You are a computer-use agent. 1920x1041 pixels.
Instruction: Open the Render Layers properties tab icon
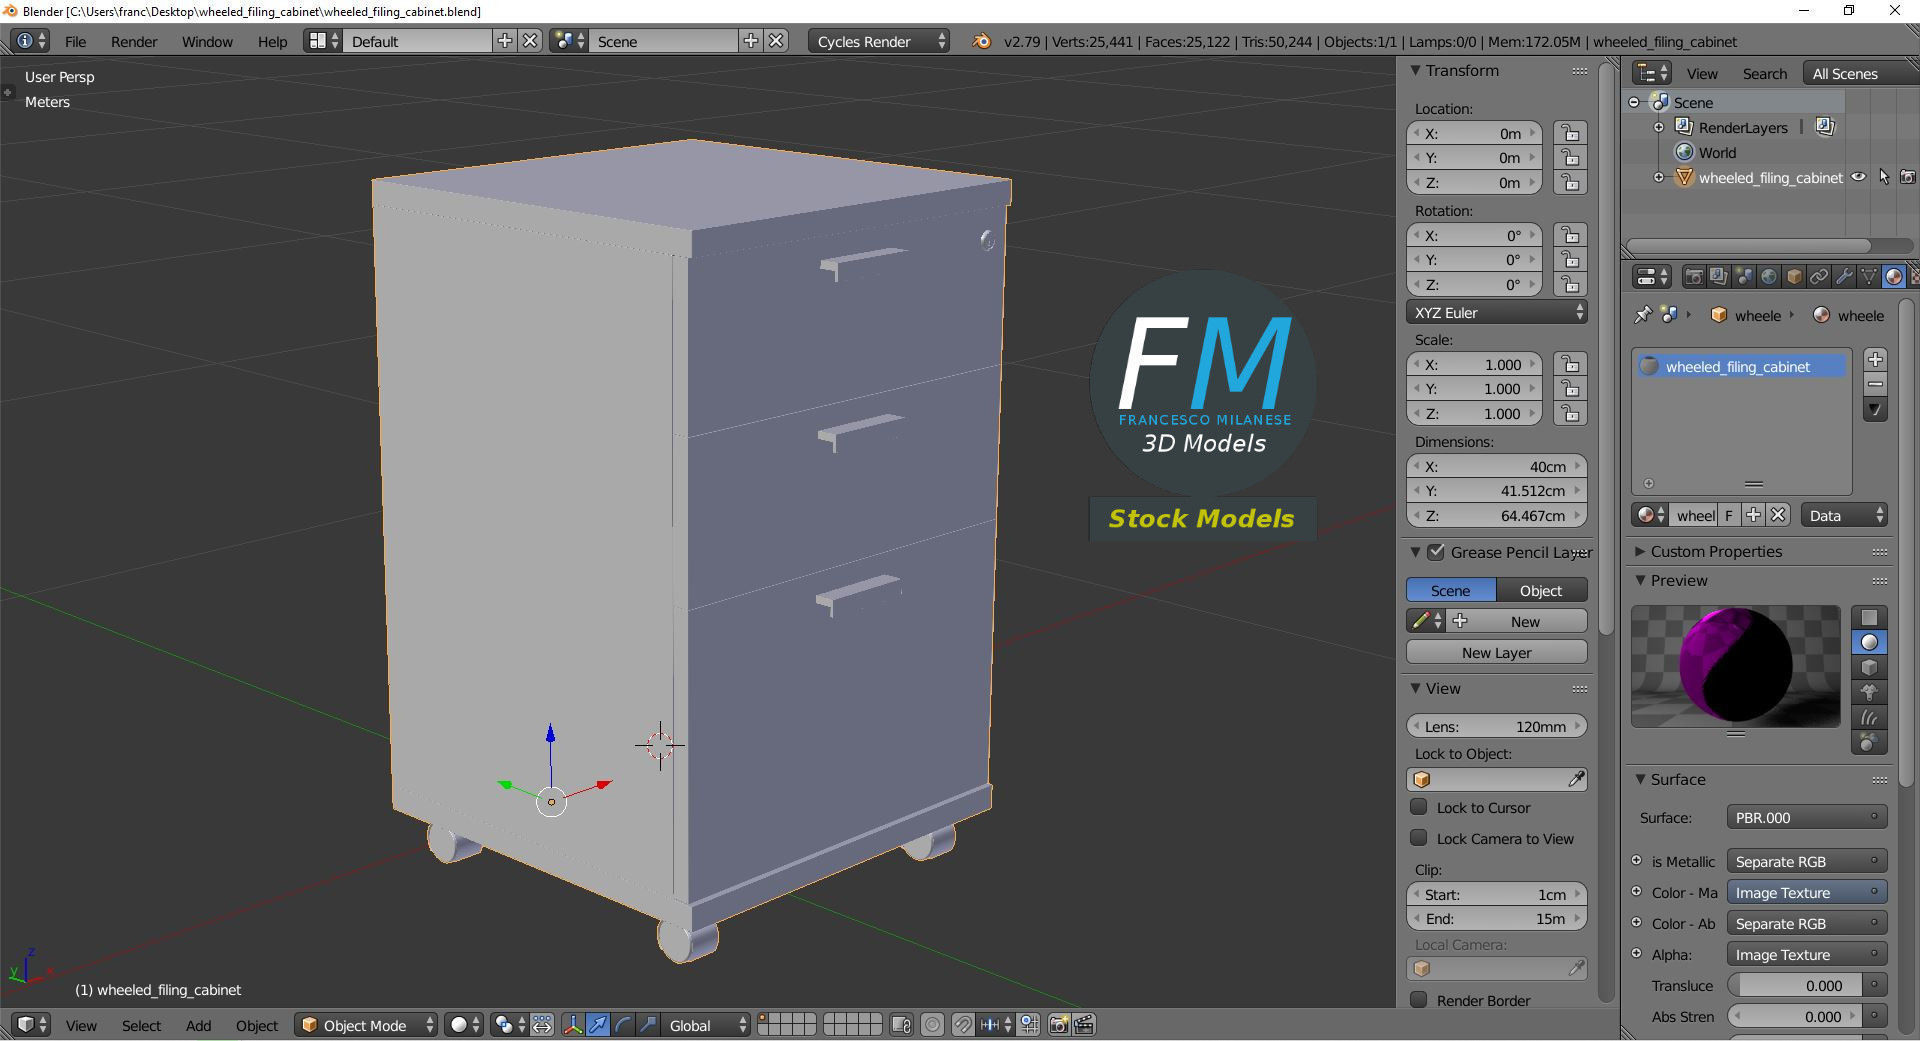[x=1719, y=277]
